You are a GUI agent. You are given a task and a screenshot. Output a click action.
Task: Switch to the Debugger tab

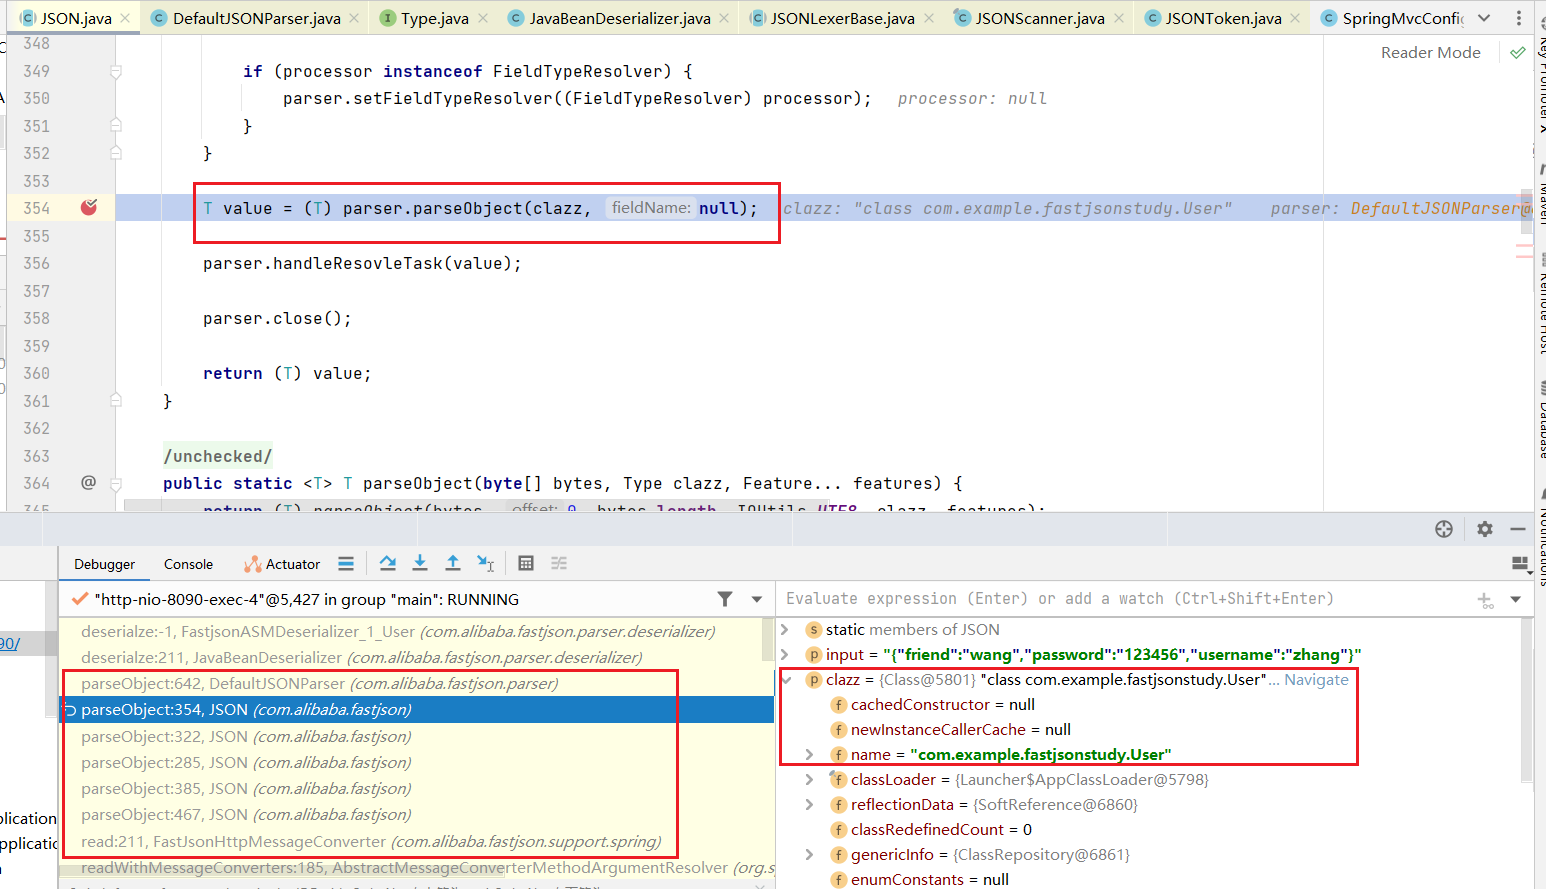click(104, 564)
